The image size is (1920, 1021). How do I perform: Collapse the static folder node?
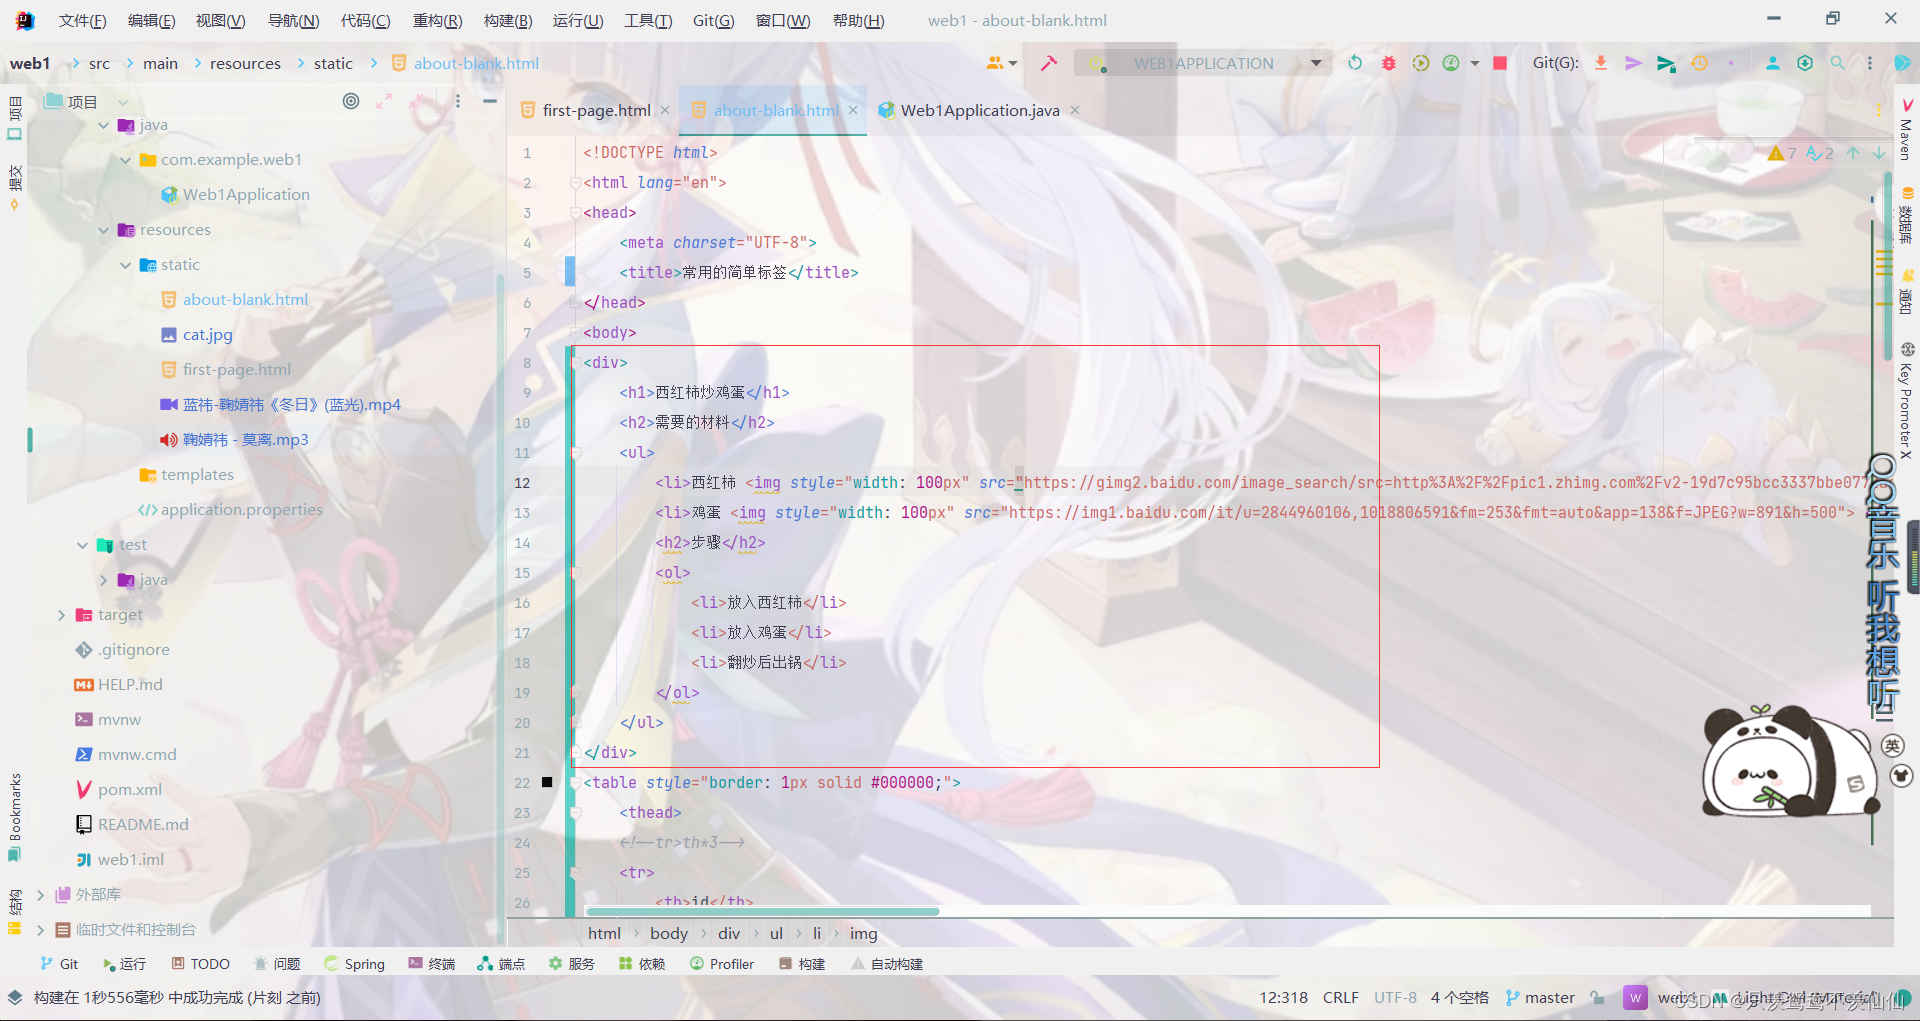[125, 265]
